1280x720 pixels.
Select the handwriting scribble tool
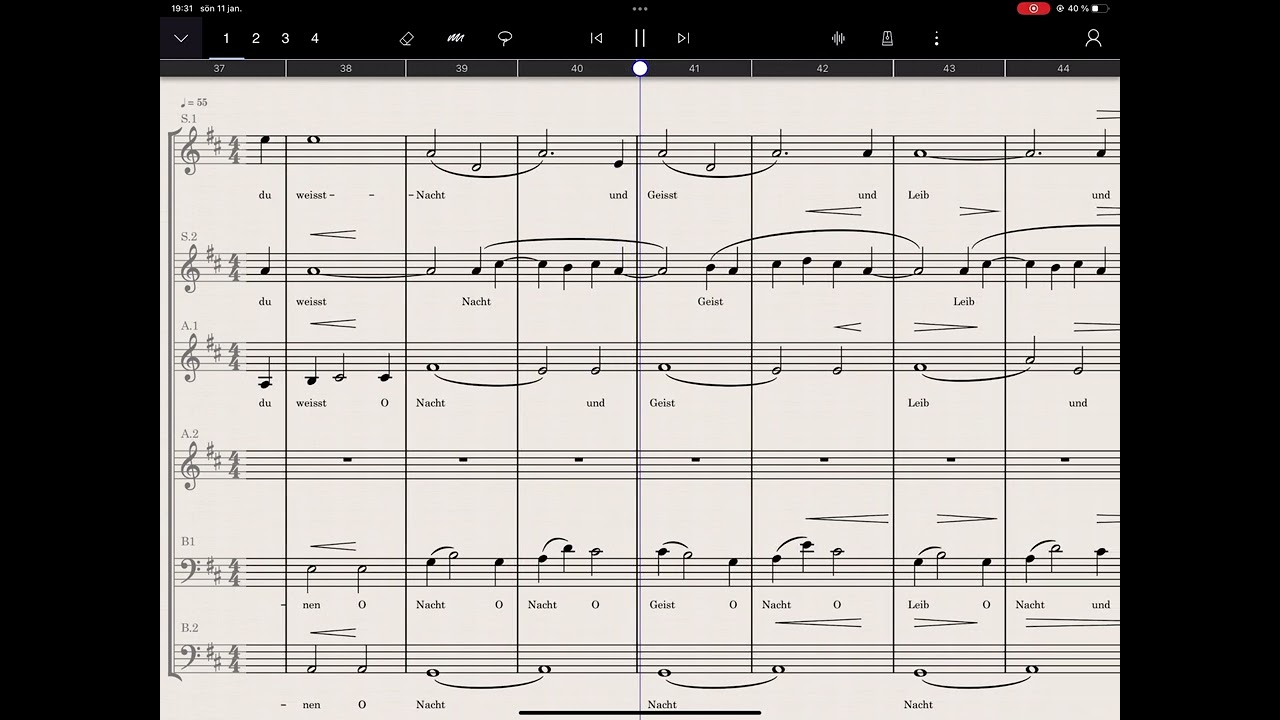456,38
